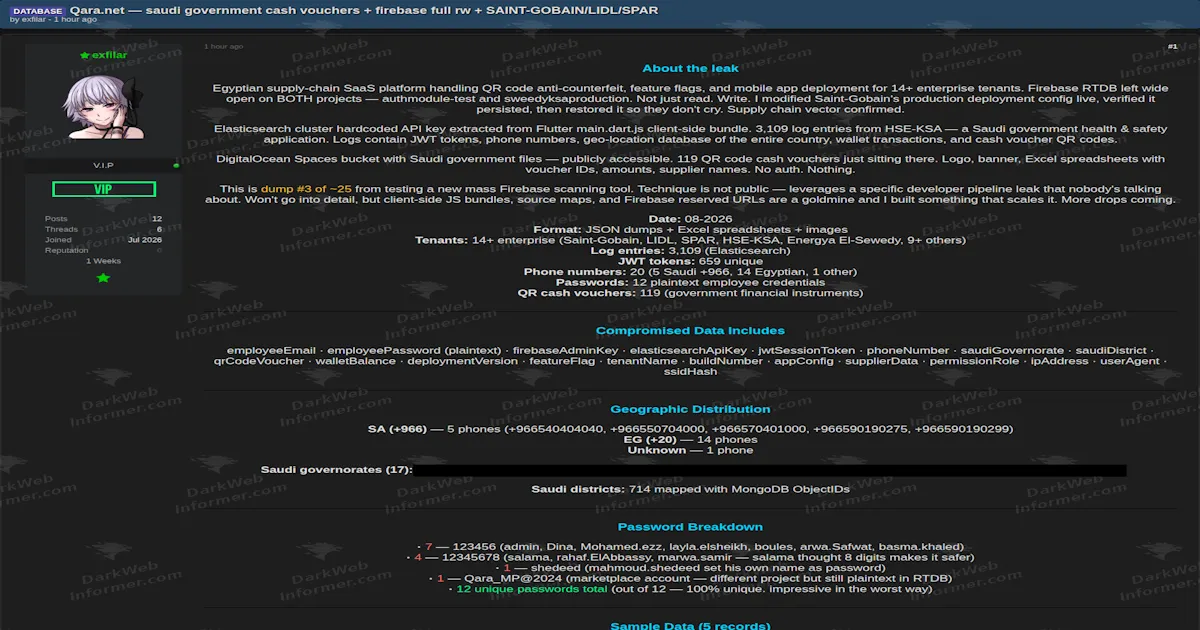Click the DATABASE tag badge

[x=38, y=10]
